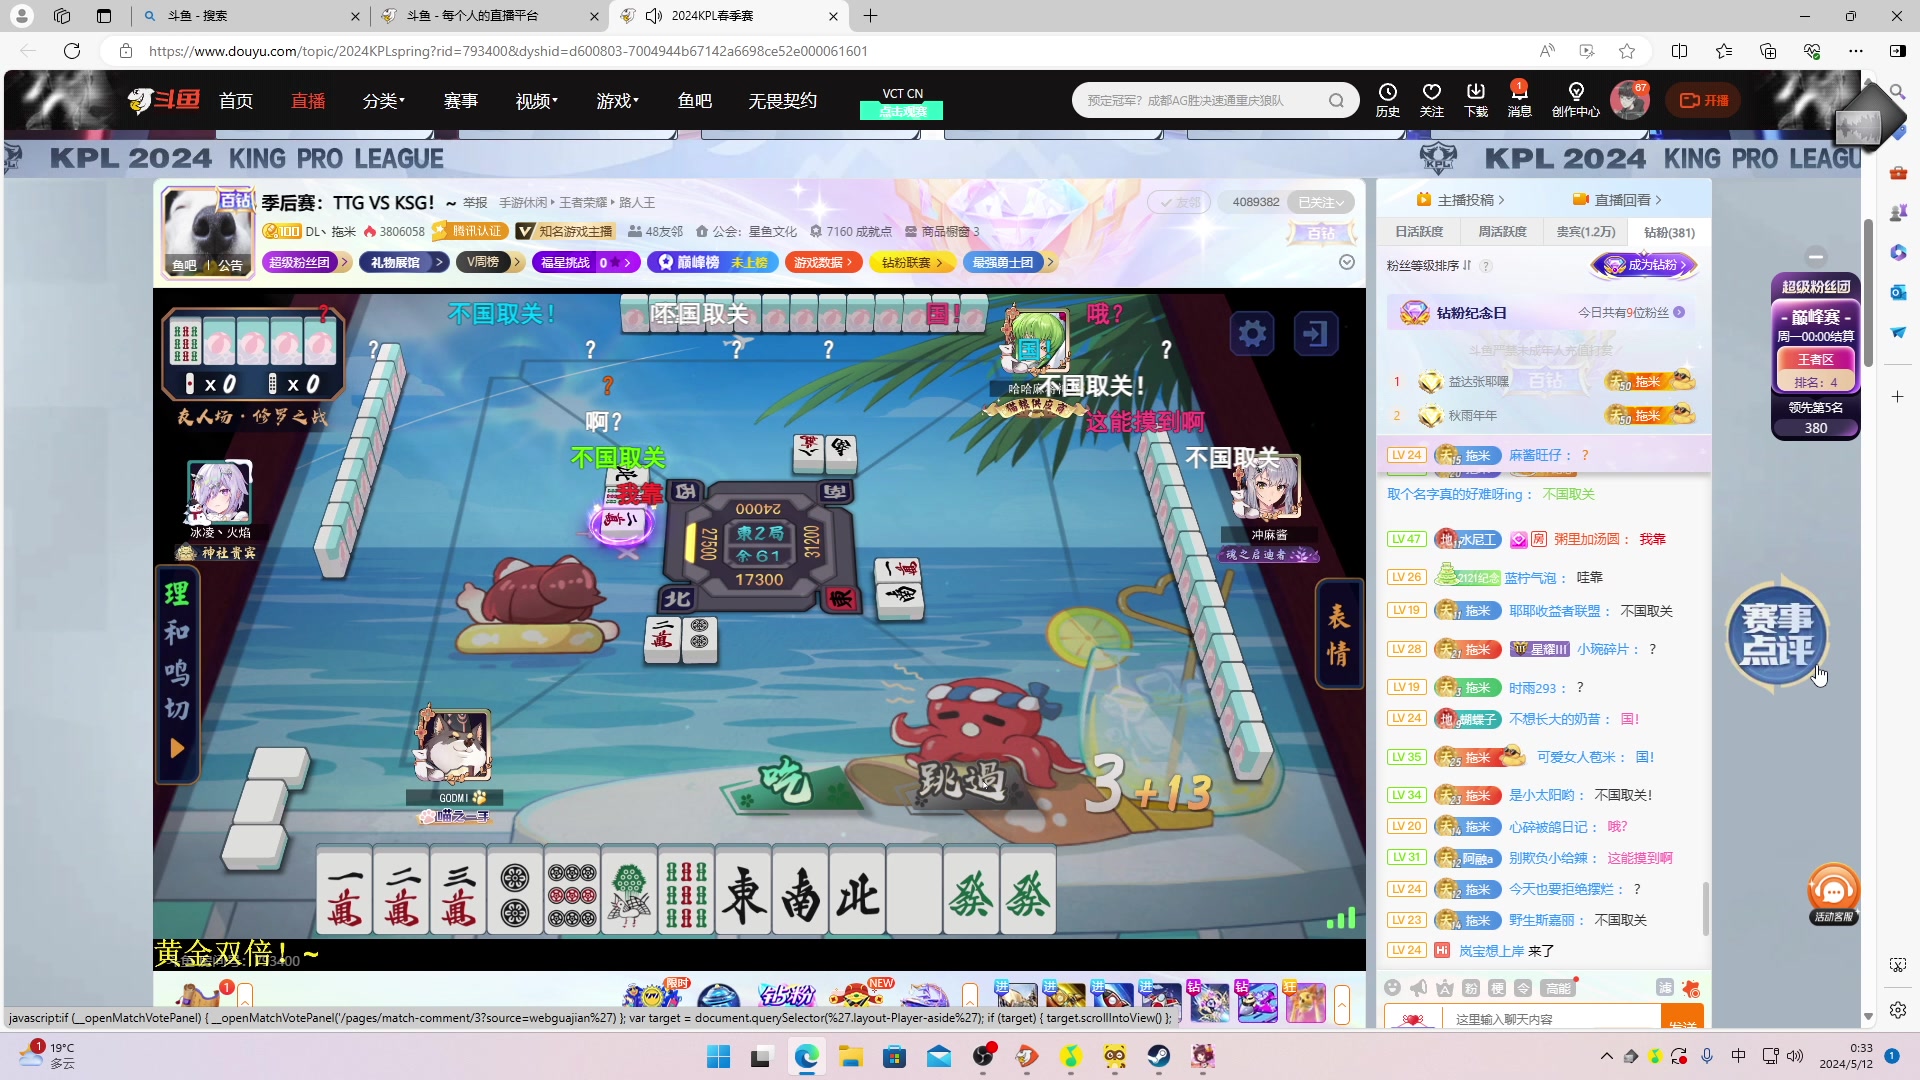This screenshot has height=1080, width=1920.
Task: Switch to the 贵宾(1.2万) tab
Action: point(1585,232)
